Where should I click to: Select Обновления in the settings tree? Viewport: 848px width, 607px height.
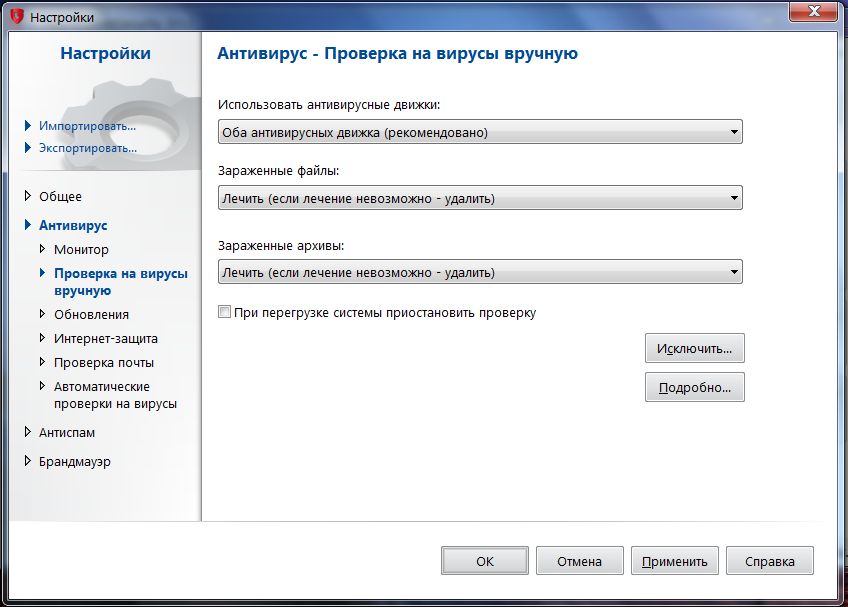(91, 314)
